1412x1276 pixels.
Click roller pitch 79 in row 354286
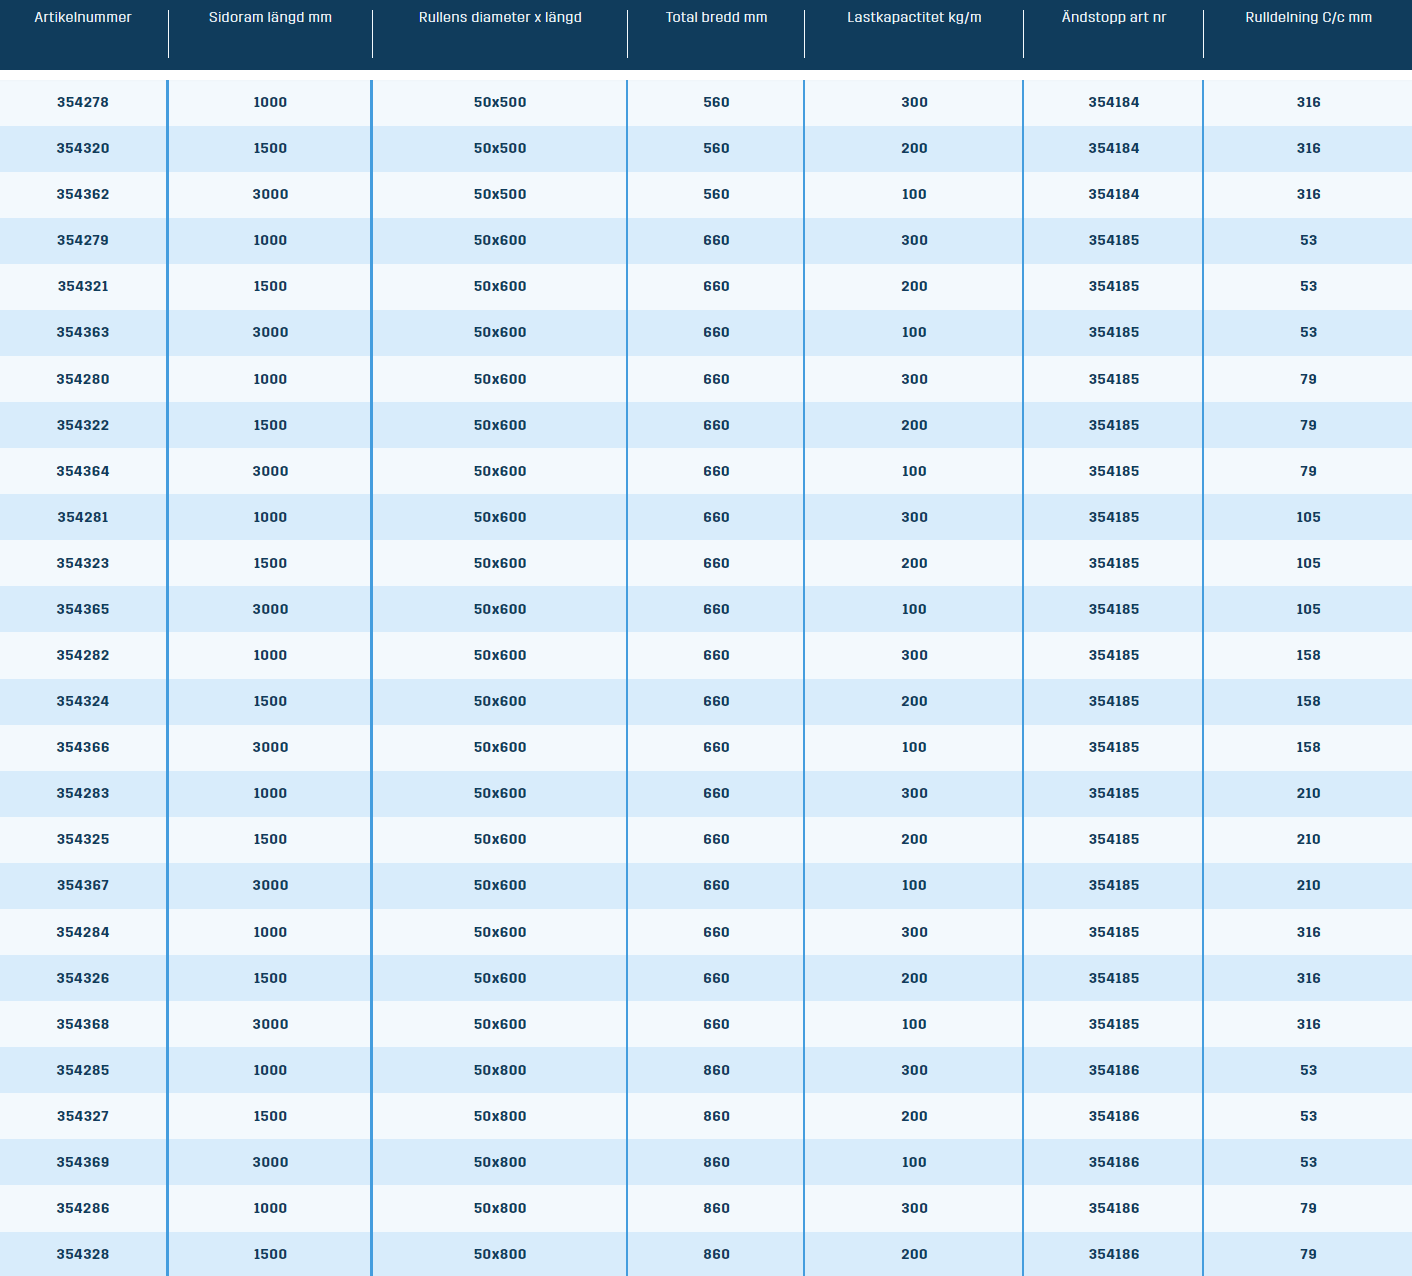1308,1208
